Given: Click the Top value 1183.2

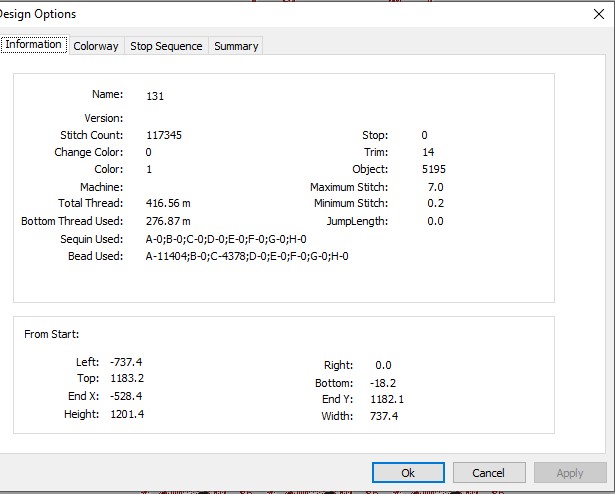Looking at the screenshot, I should point(127,378).
